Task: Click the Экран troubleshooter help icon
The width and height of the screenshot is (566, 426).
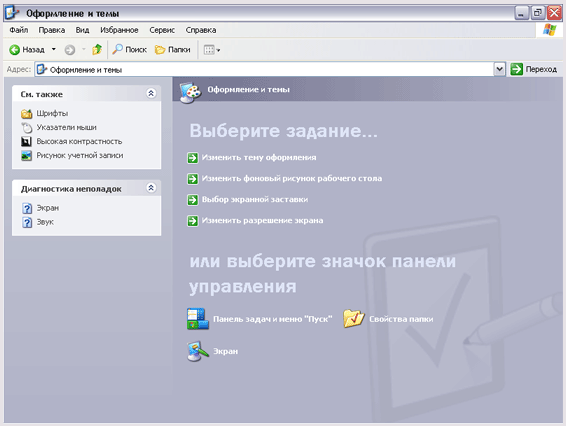Action: (27, 208)
